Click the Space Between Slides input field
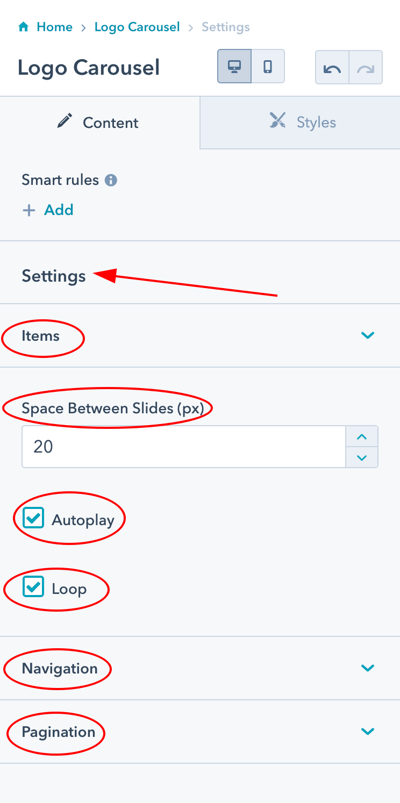Image resolution: width=400 pixels, height=803 pixels. pos(184,447)
